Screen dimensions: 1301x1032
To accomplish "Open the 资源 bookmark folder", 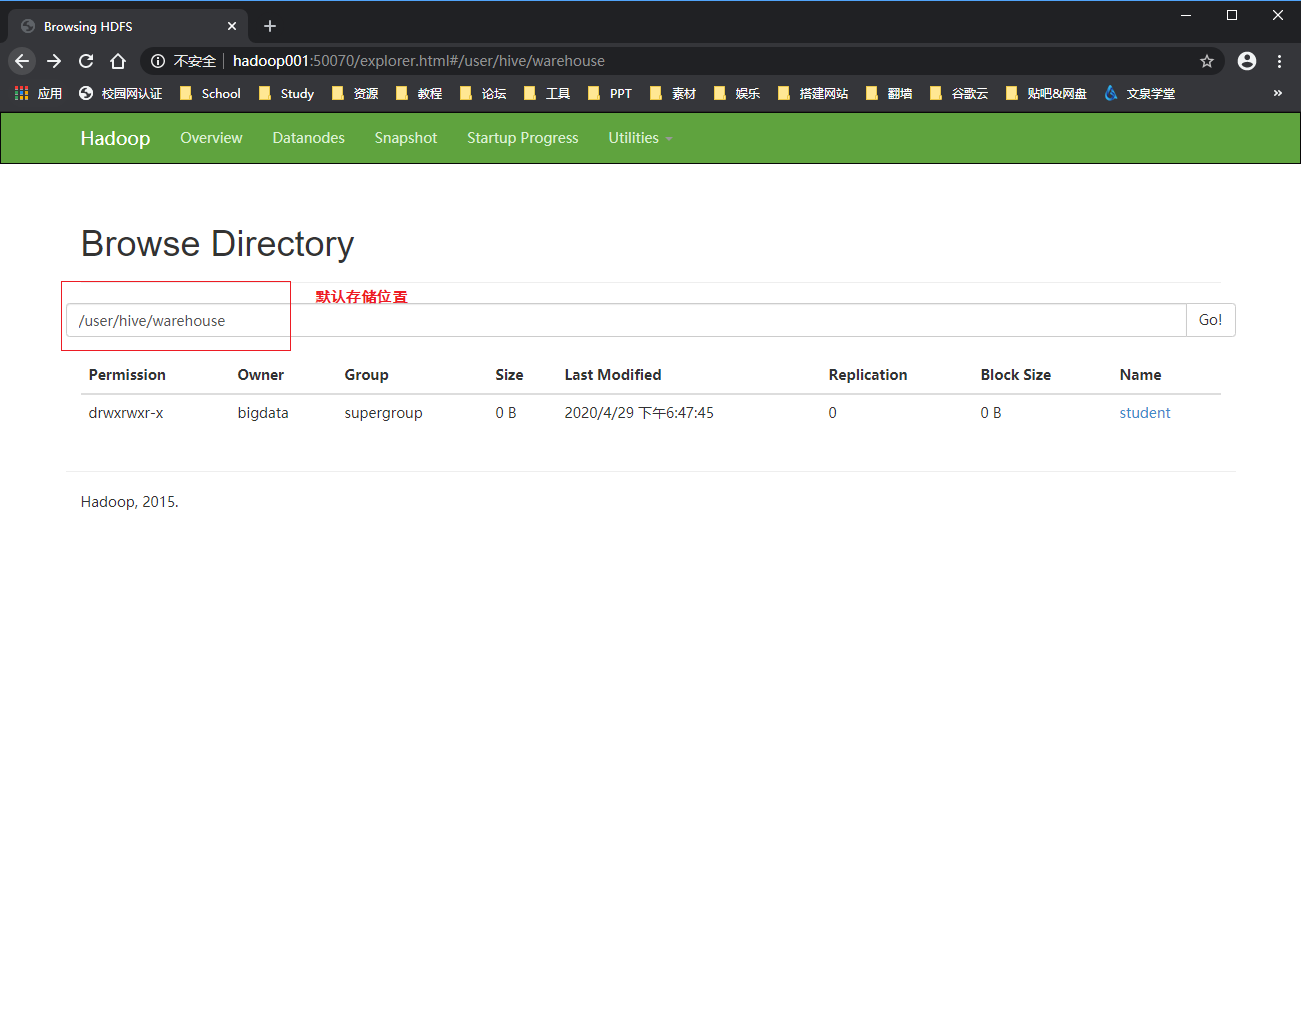I will [x=355, y=93].
